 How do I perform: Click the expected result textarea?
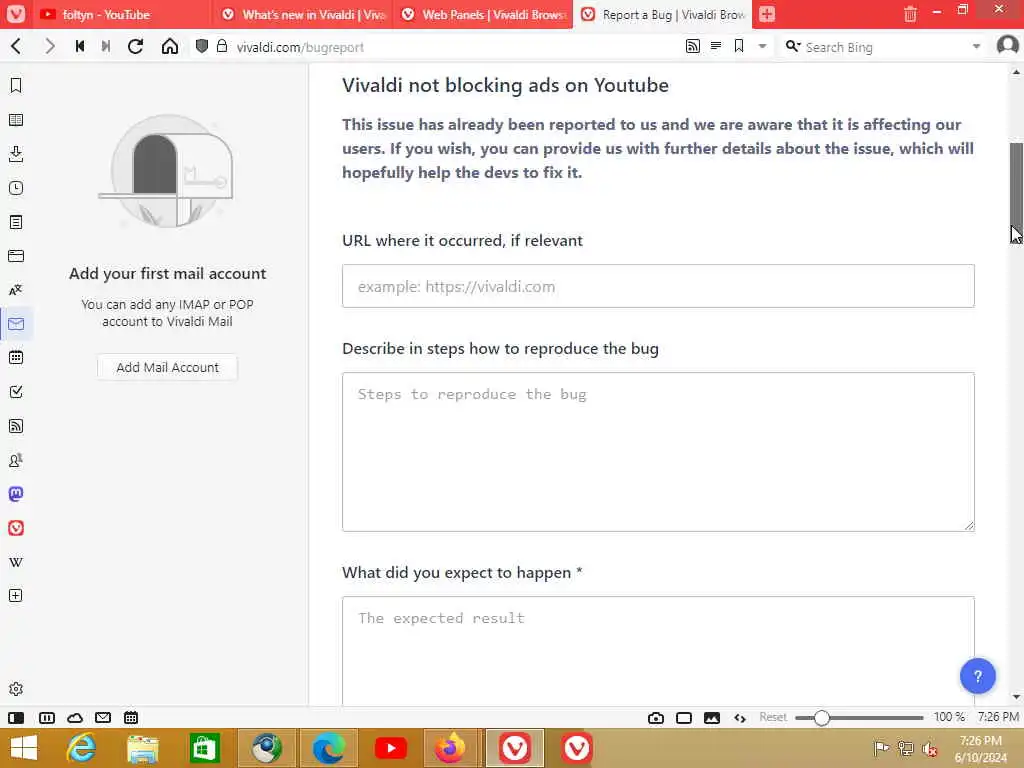coord(658,650)
